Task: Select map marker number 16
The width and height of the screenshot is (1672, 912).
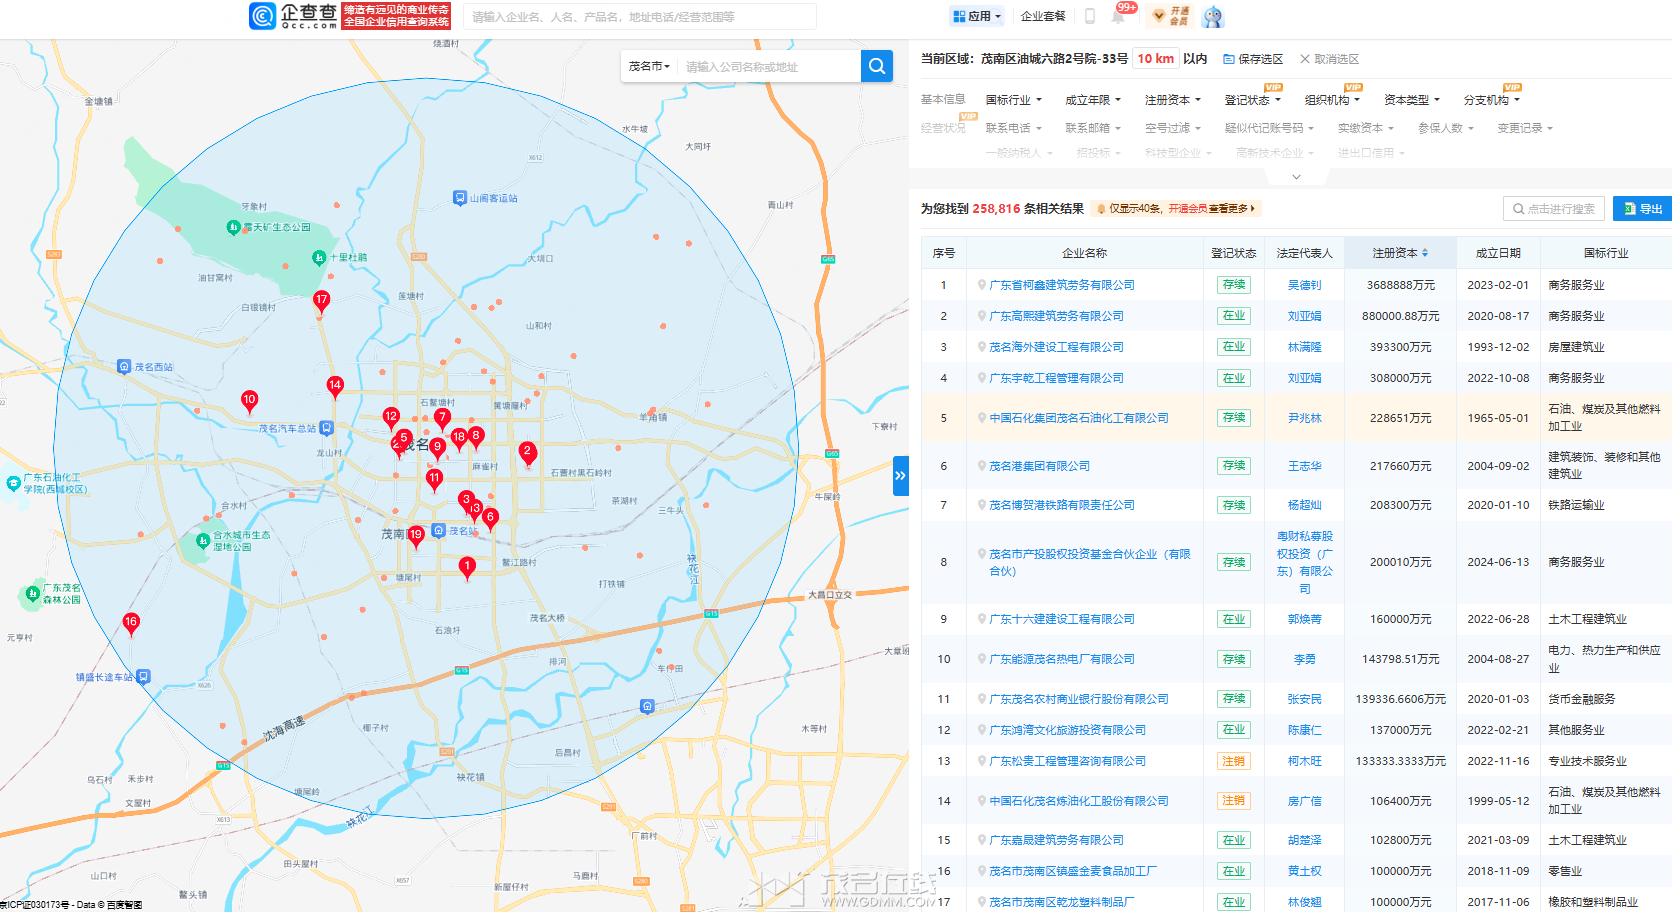Action: pyautogui.click(x=131, y=623)
